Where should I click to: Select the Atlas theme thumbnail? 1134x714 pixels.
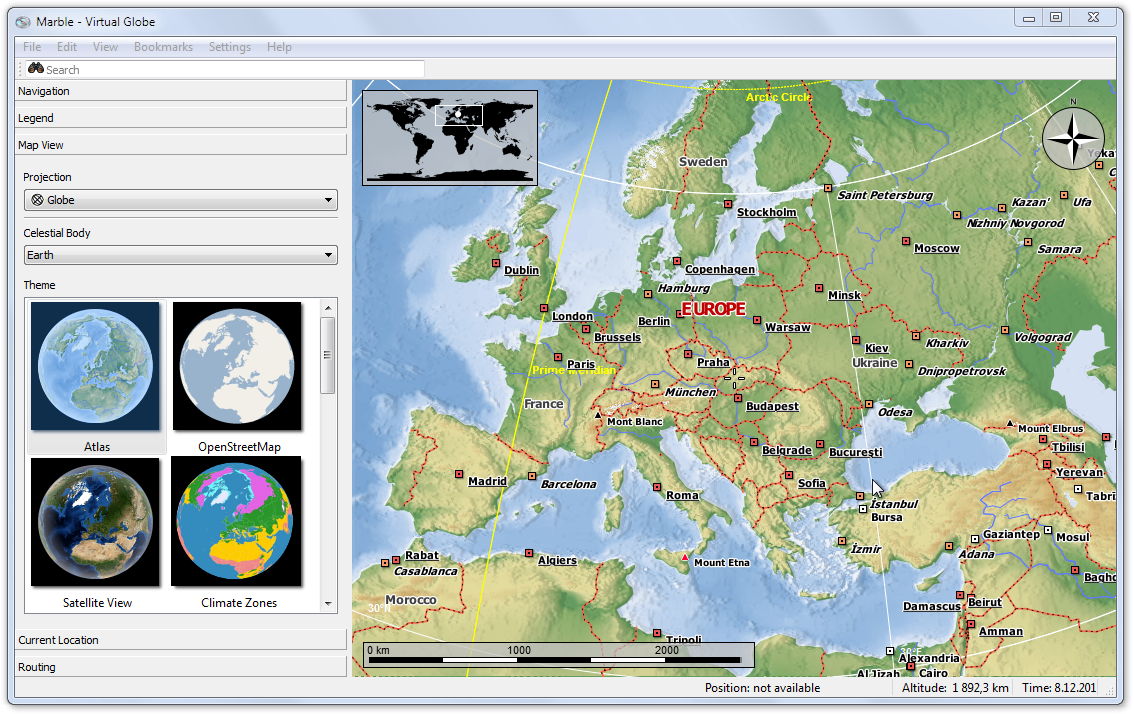pyautogui.click(x=96, y=377)
